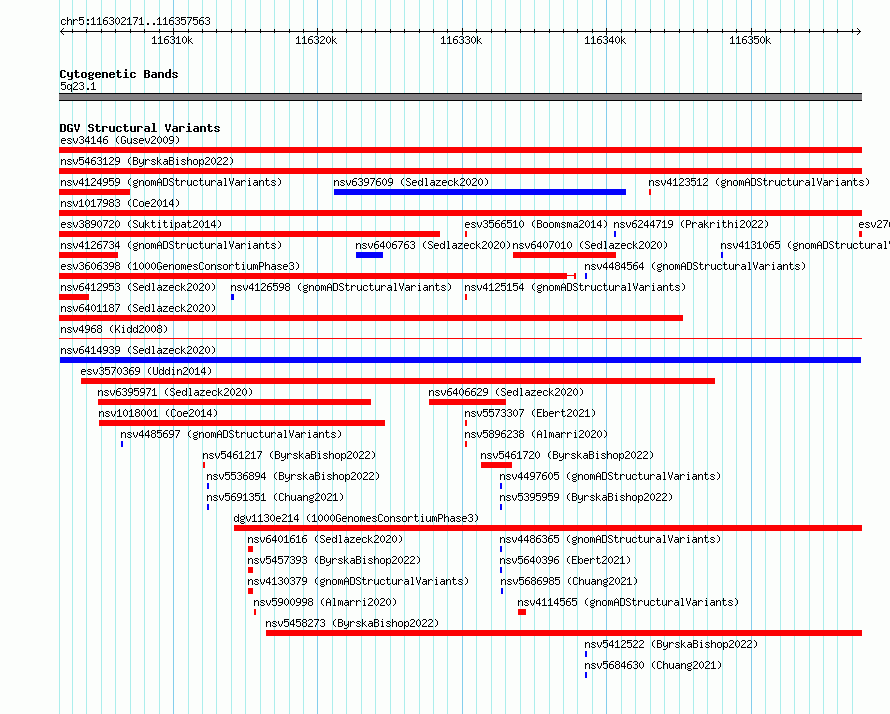890x714 pixels.
Task: Open nsv5458273 (ByrskaBishop2022) variant
Action: pyautogui.click(x=352, y=623)
